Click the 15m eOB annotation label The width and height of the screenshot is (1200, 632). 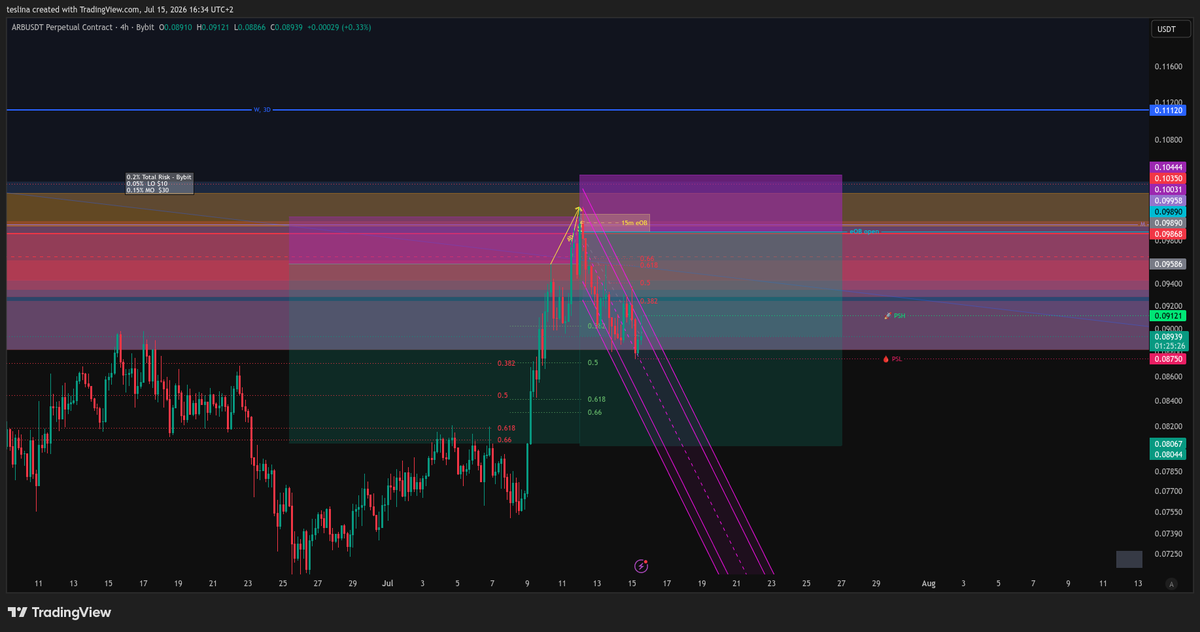(x=634, y=223)
